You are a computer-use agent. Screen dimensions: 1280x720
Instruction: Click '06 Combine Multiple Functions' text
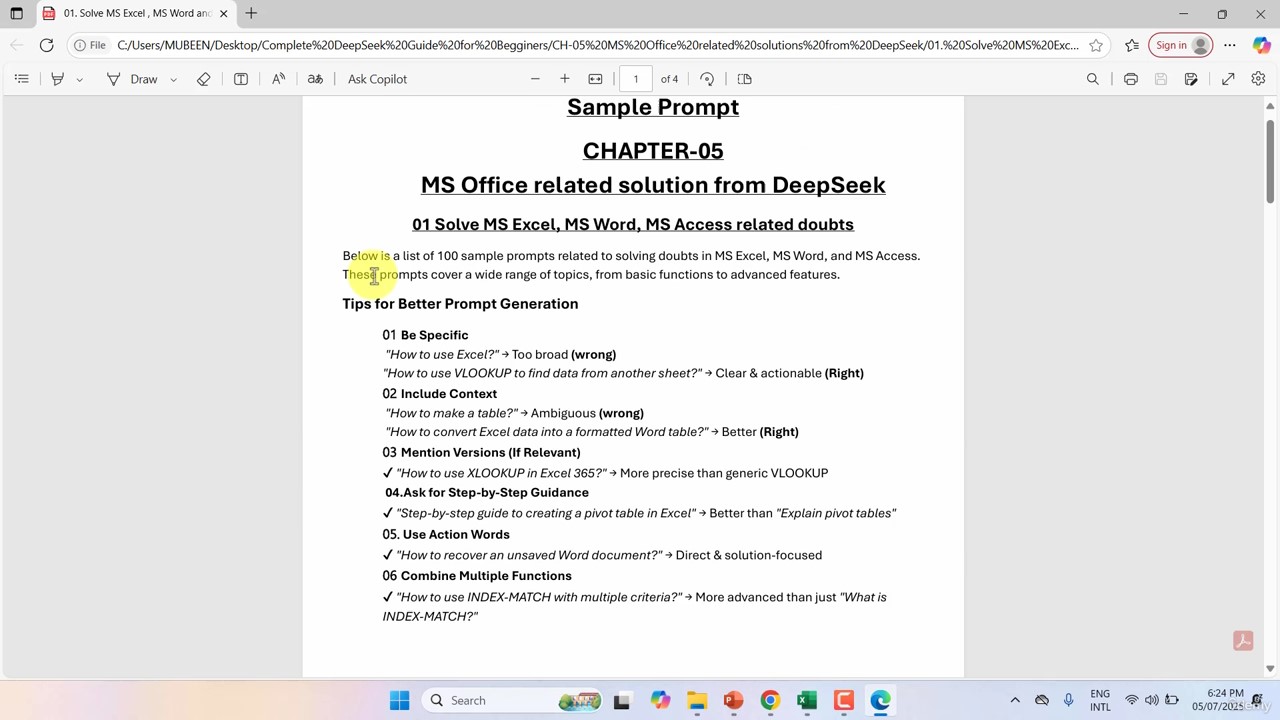[477, 576]
